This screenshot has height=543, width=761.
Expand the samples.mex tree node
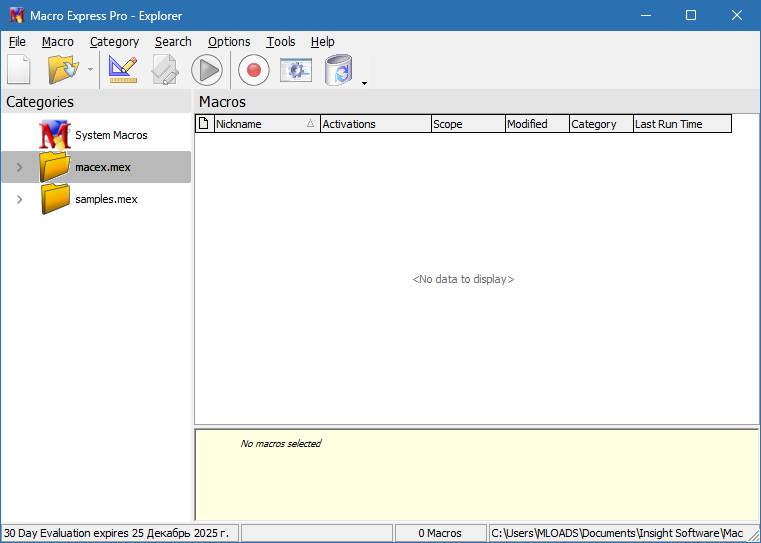pos(19,199)
